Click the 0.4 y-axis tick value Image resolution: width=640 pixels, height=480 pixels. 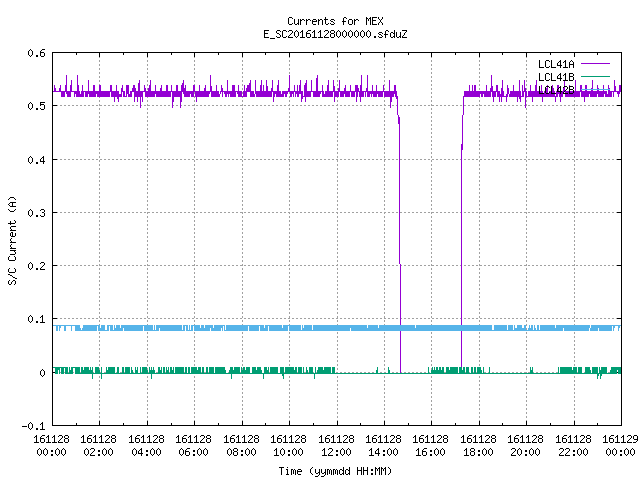point(36,160)
